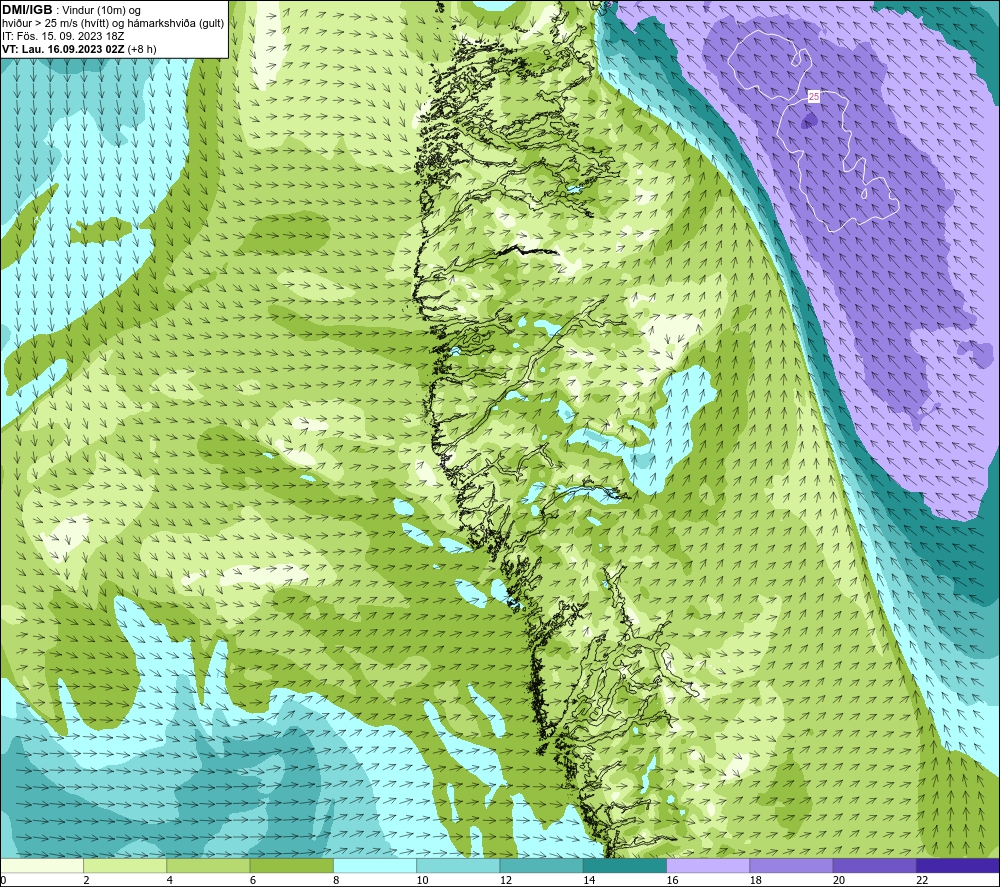Click the IT: Fös. 15. 09. 2023 18Z line
The width and height of the screenshot is (1000, 887).
(63, 36)
